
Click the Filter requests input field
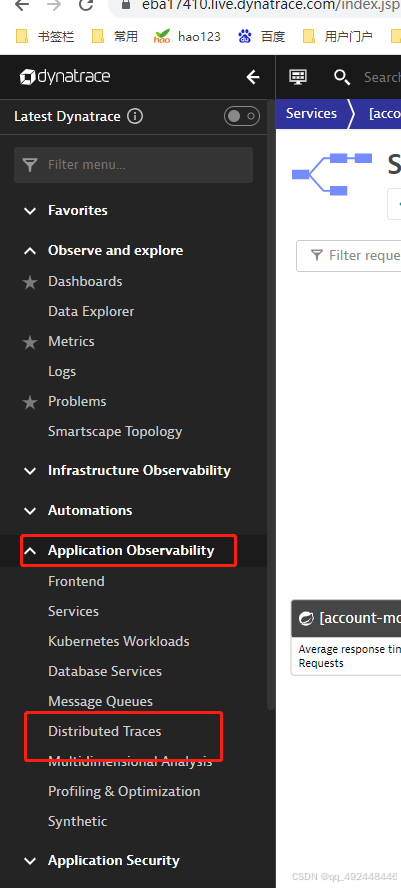pyautogui.click(x=348, y=256)
